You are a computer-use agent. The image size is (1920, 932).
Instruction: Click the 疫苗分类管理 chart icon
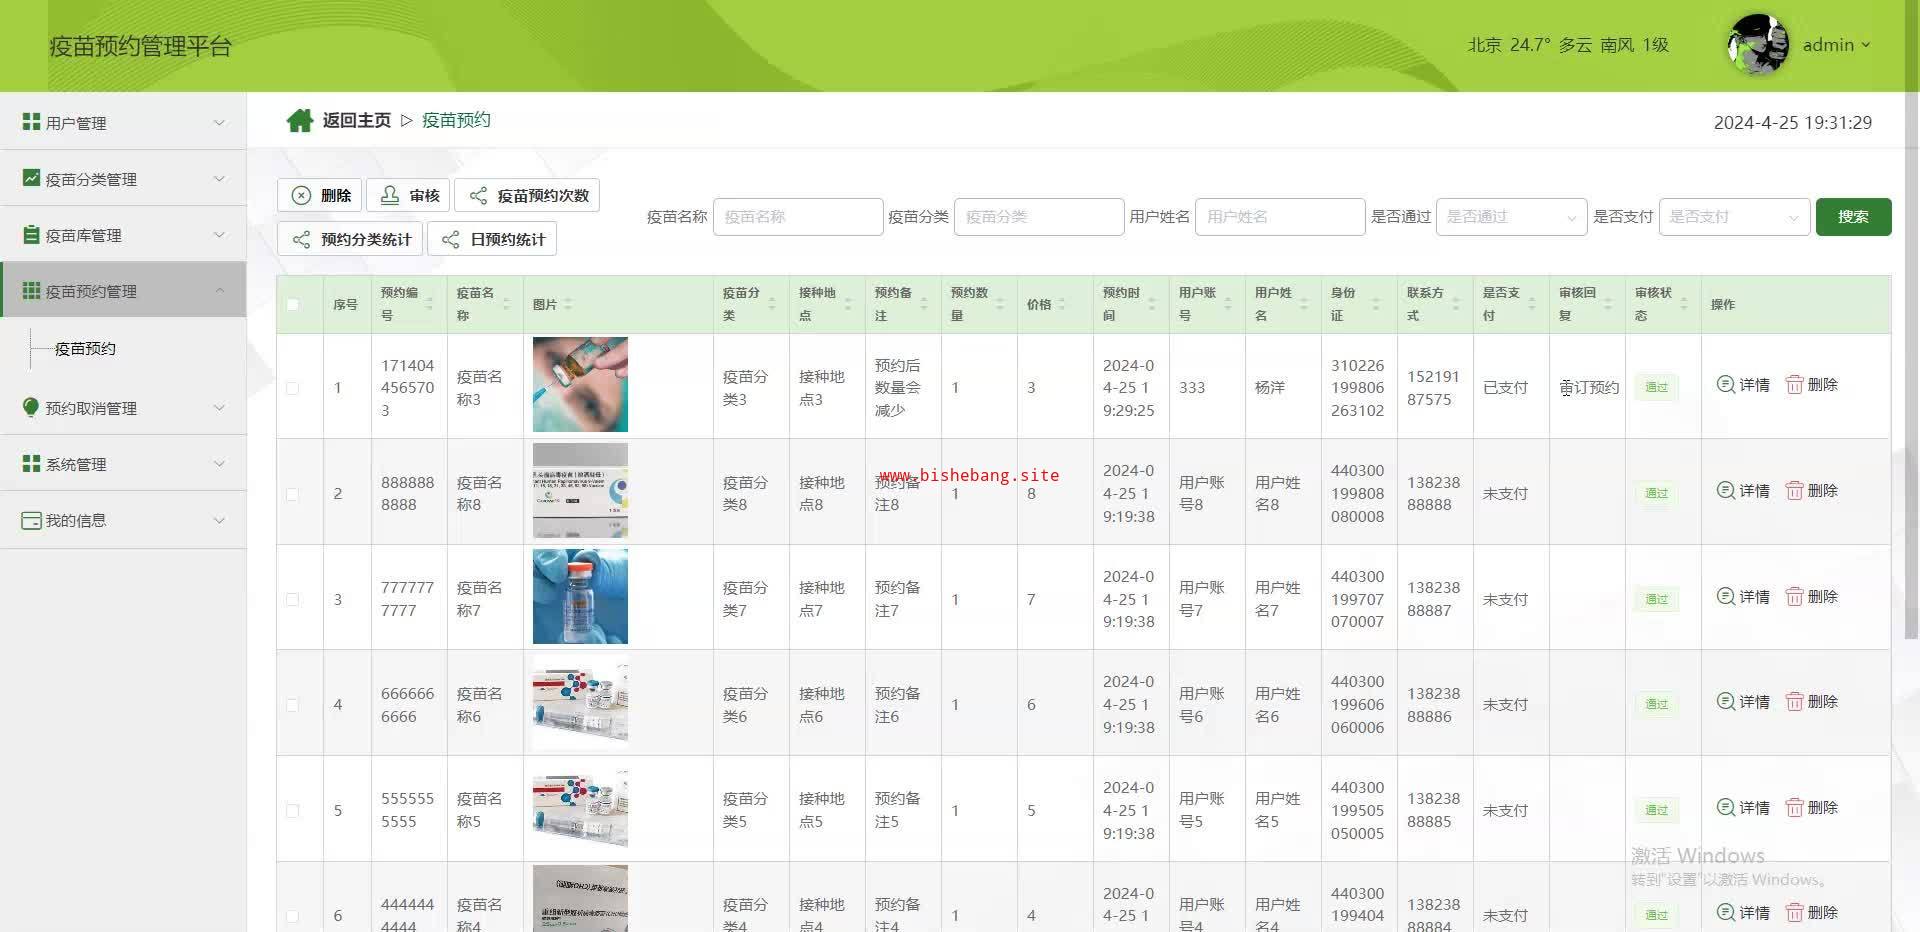[31, 178]
